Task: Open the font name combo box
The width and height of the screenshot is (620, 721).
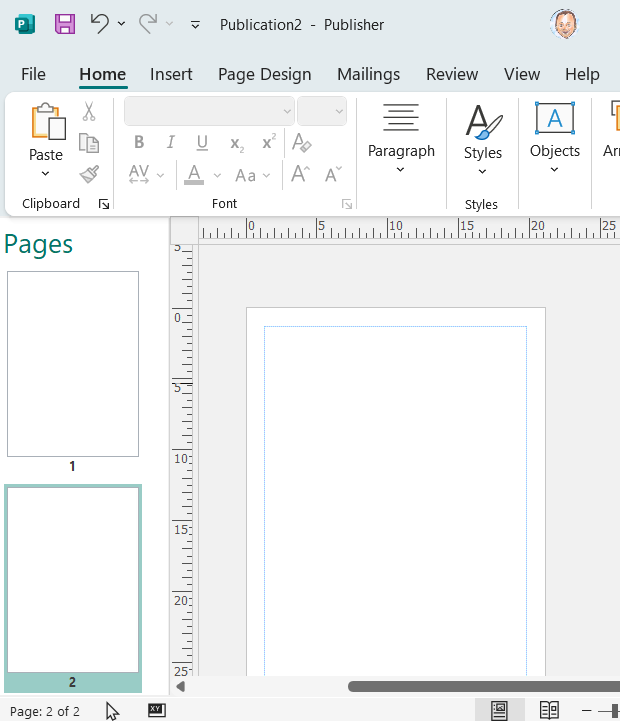Action: pyautogui.click(x=209, y=111)
